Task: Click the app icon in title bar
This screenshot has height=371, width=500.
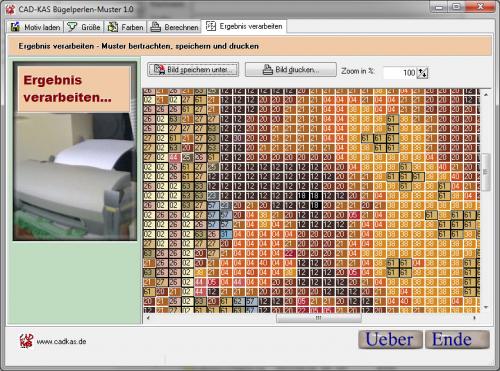Action: coord(10,9)
